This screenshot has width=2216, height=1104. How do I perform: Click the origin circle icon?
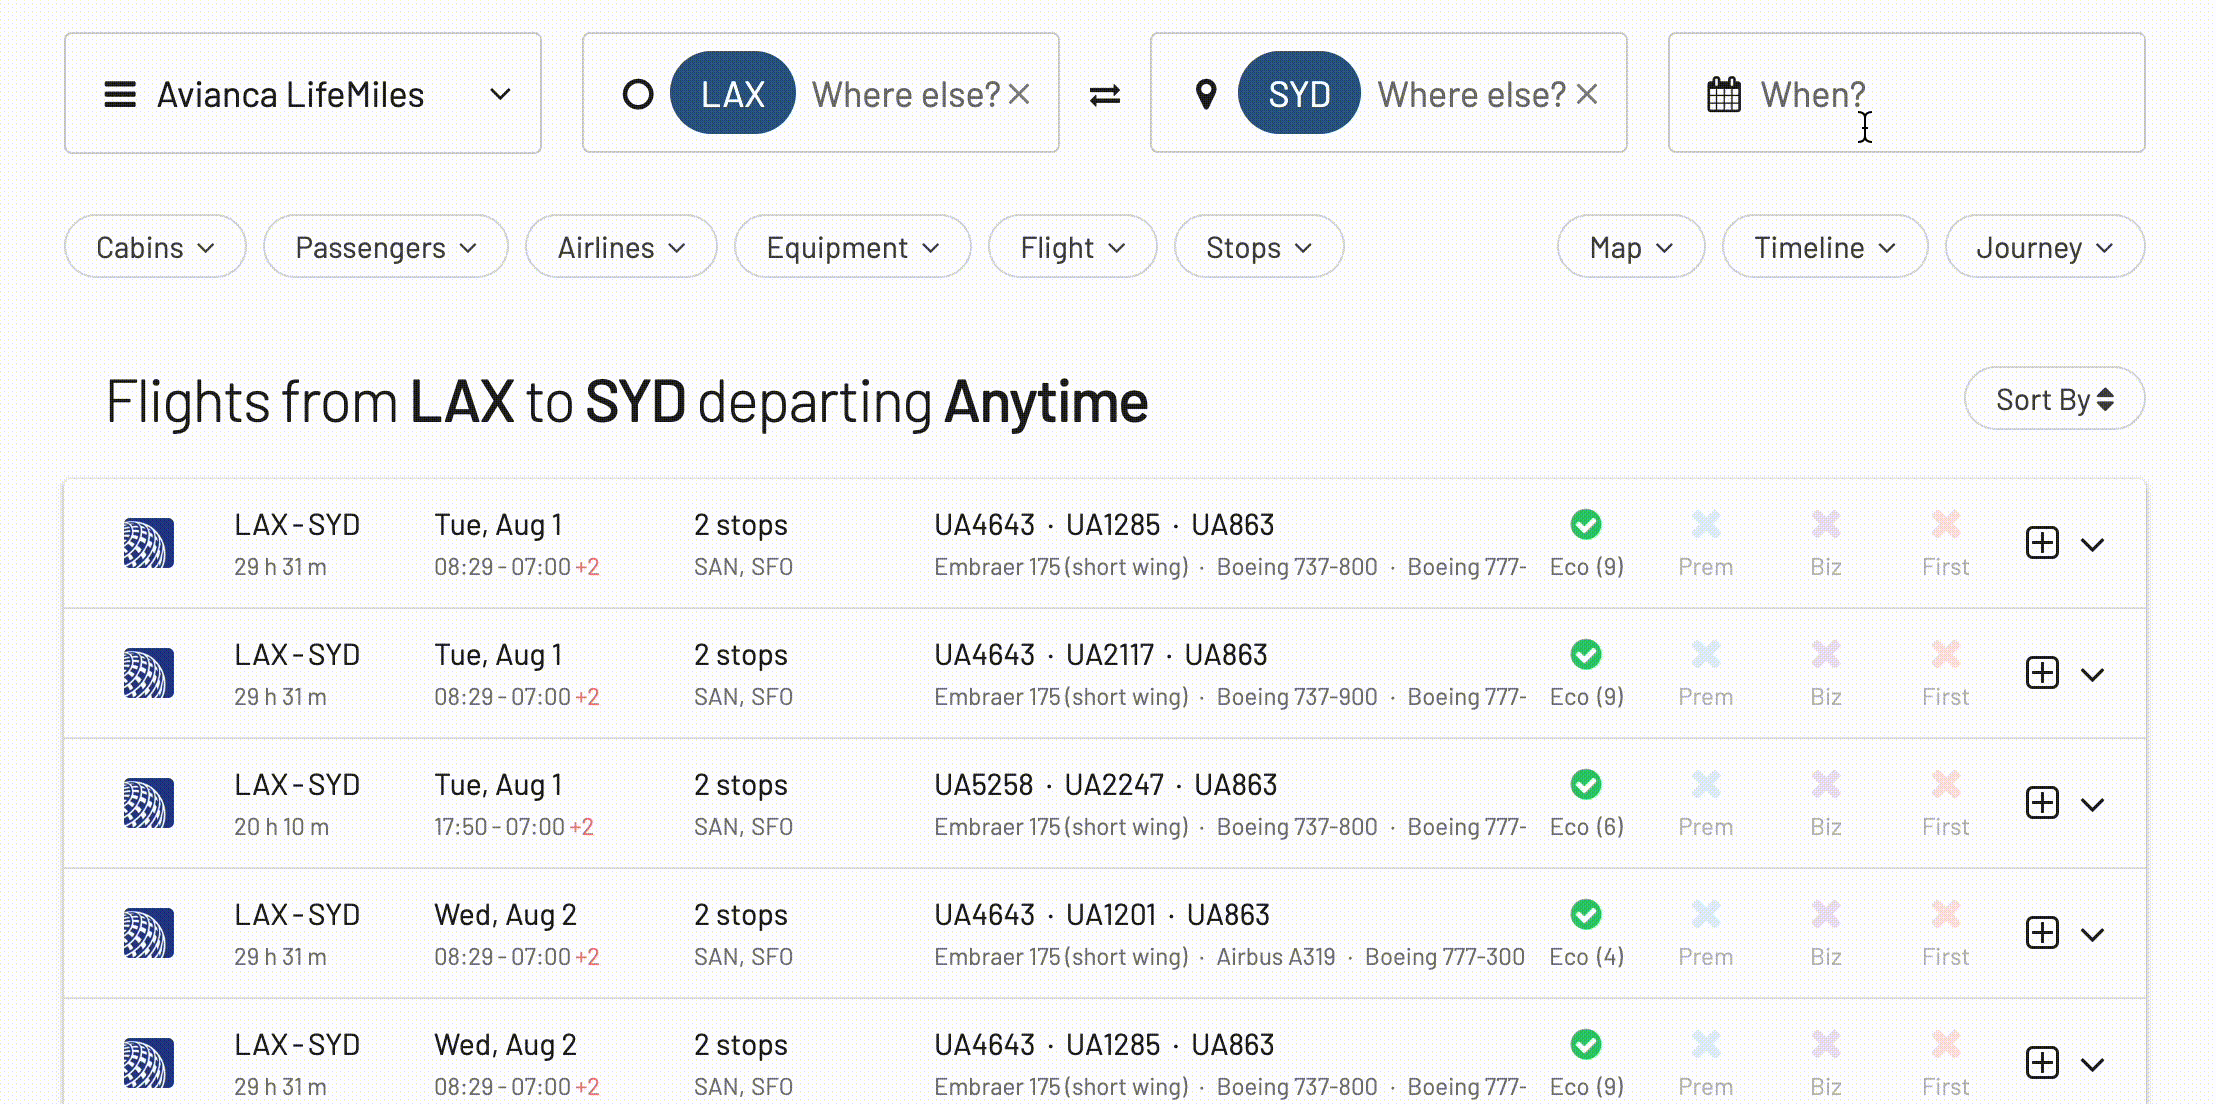coord(638,95)
